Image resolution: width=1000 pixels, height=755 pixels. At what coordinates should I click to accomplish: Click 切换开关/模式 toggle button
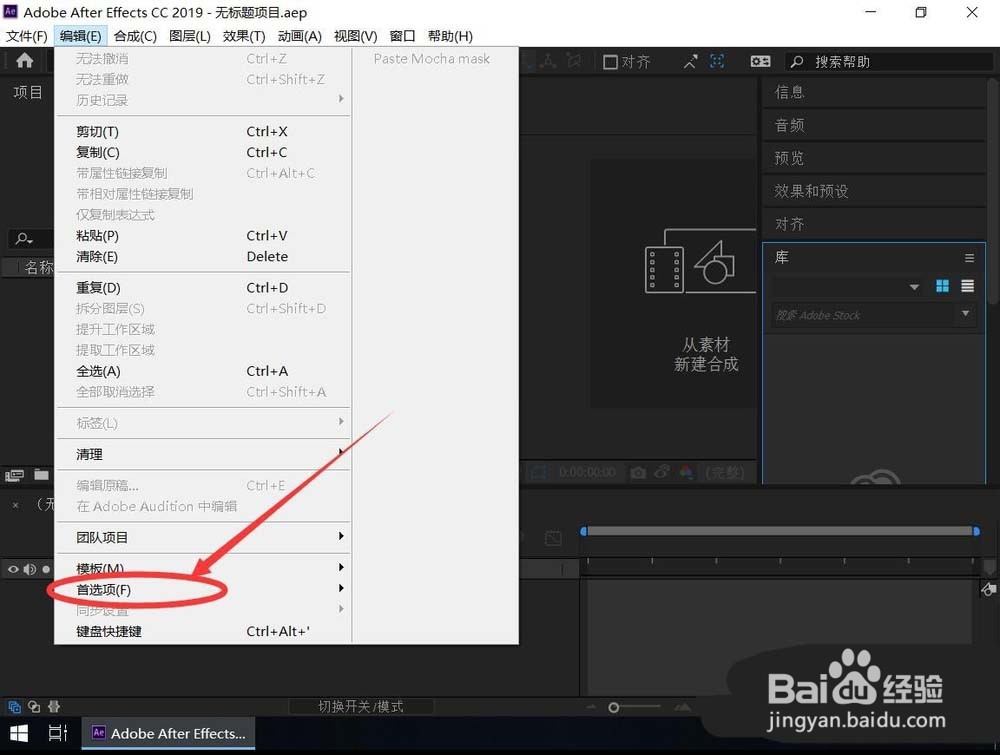pyautogui.click(x=361, y=707)
